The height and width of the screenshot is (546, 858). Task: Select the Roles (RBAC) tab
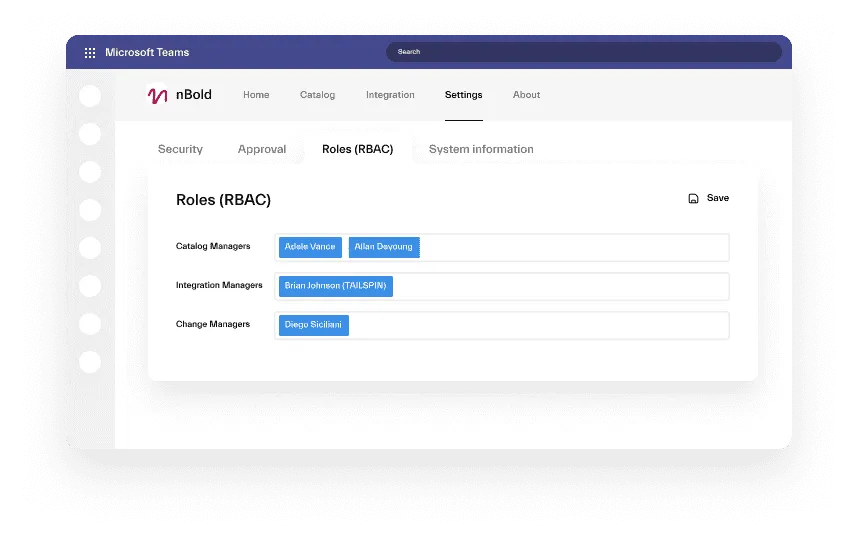click(x=357, y=149)
